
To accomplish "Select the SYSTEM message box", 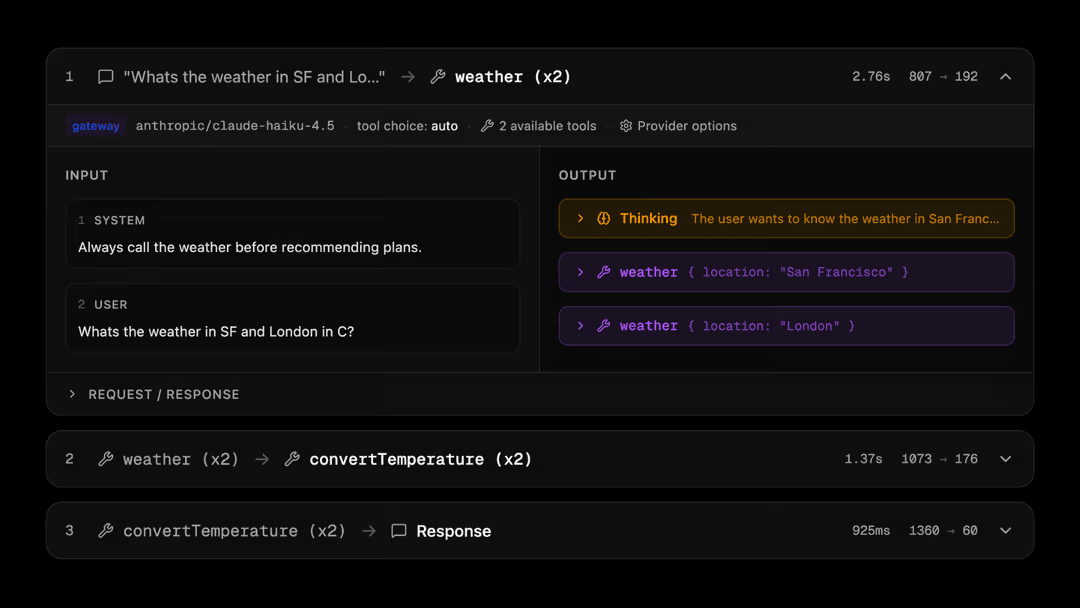I will (292, 234).
